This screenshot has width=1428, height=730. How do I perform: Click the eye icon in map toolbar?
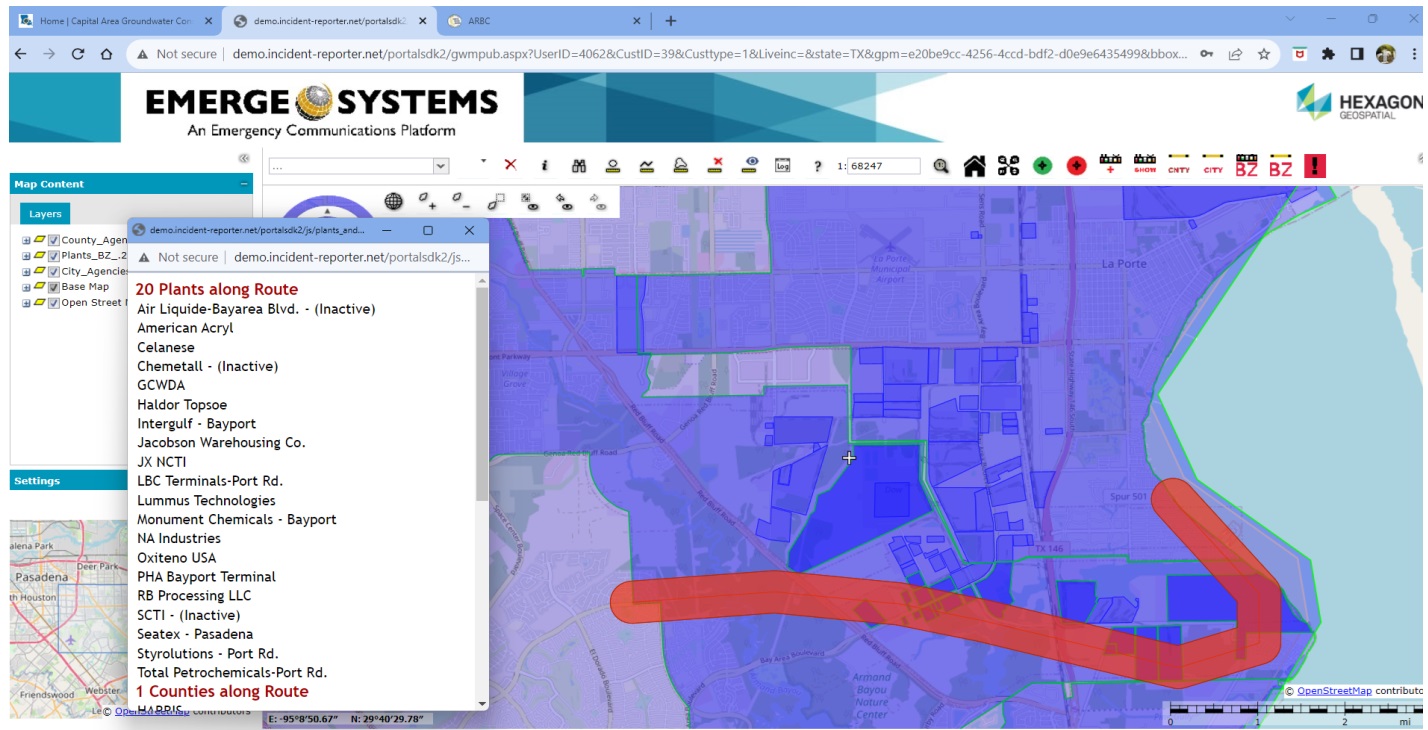pyautogui.click(x=751, y=166)
